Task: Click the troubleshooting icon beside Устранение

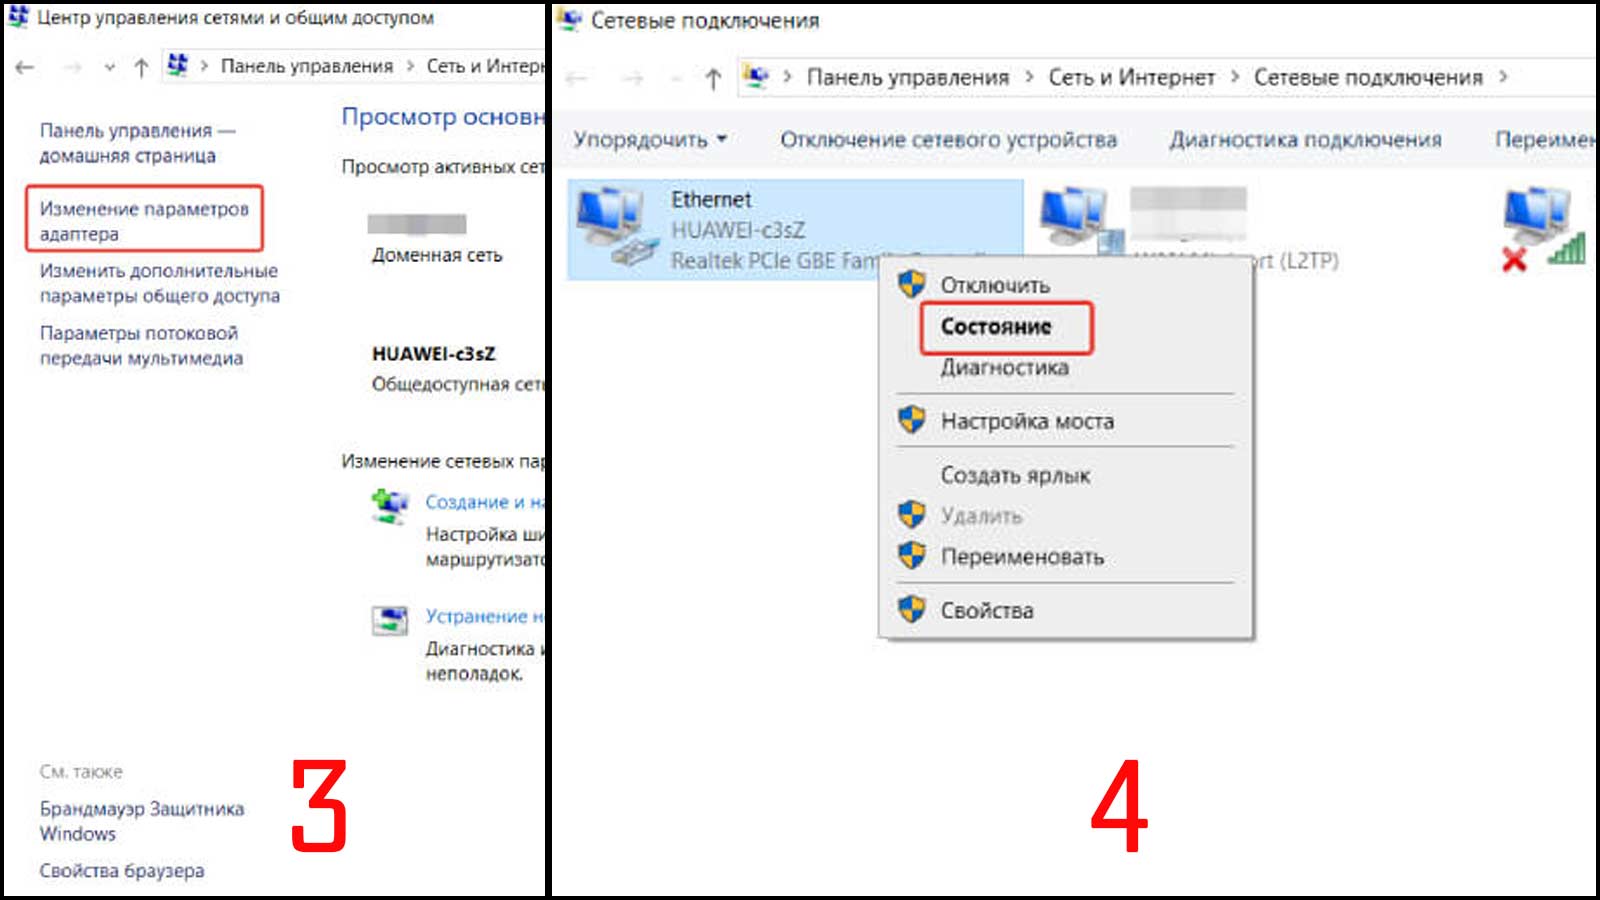Action: pos(390,621)
